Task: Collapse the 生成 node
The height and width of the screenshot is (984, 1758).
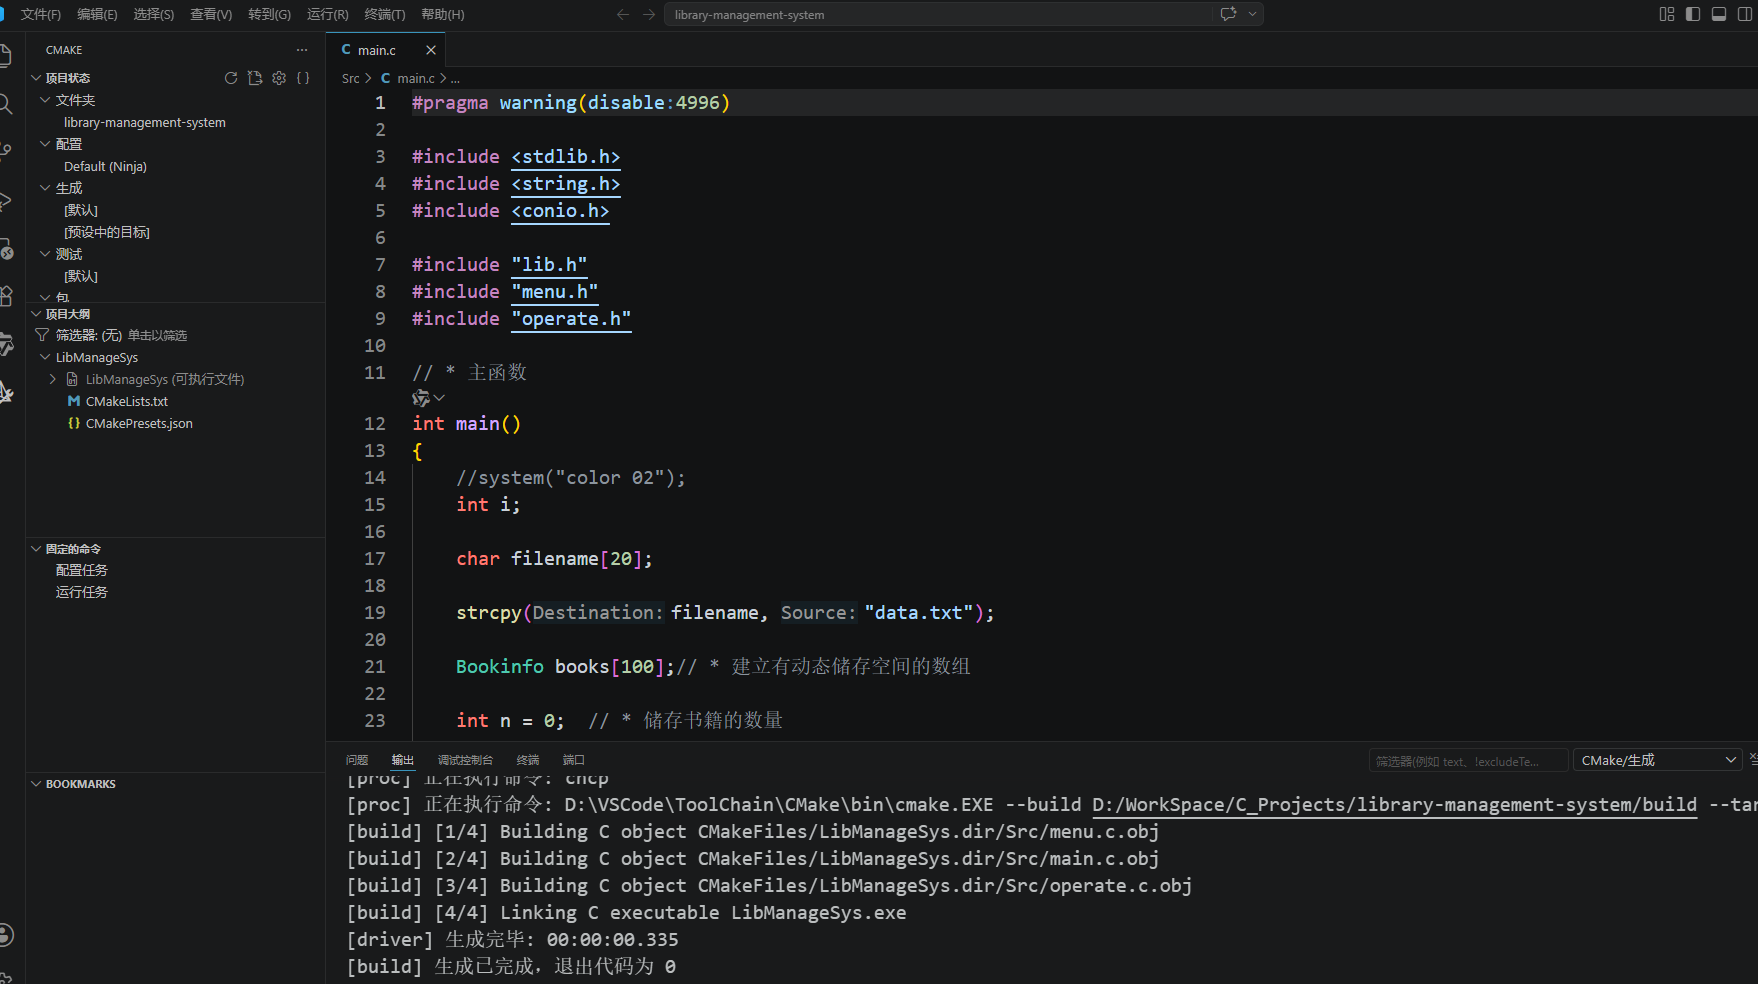Action: (x=45, y=188)
